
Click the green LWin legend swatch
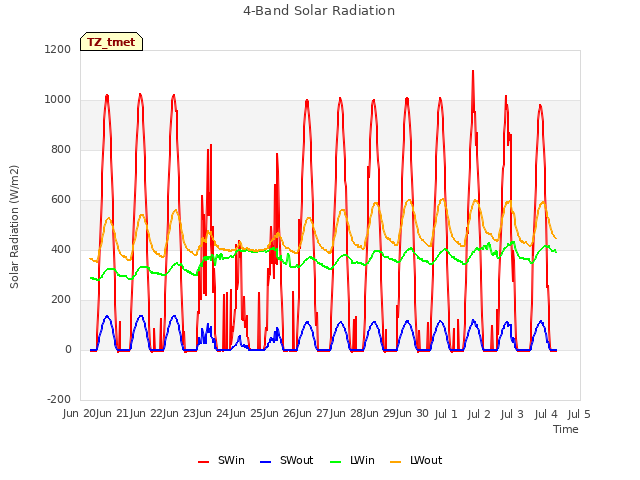coord(336,462)
